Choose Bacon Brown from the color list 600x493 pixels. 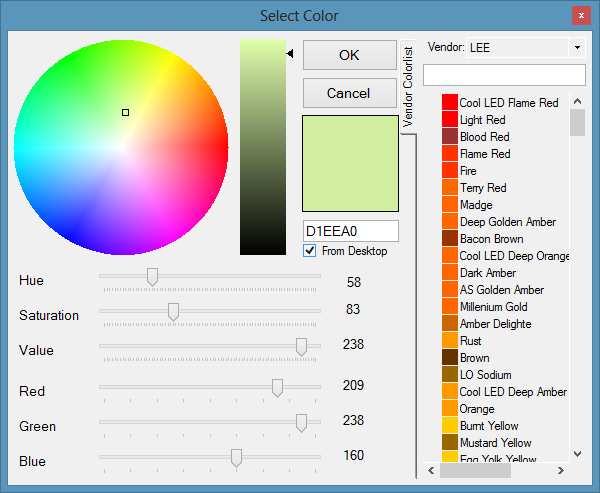click(491, 239)
